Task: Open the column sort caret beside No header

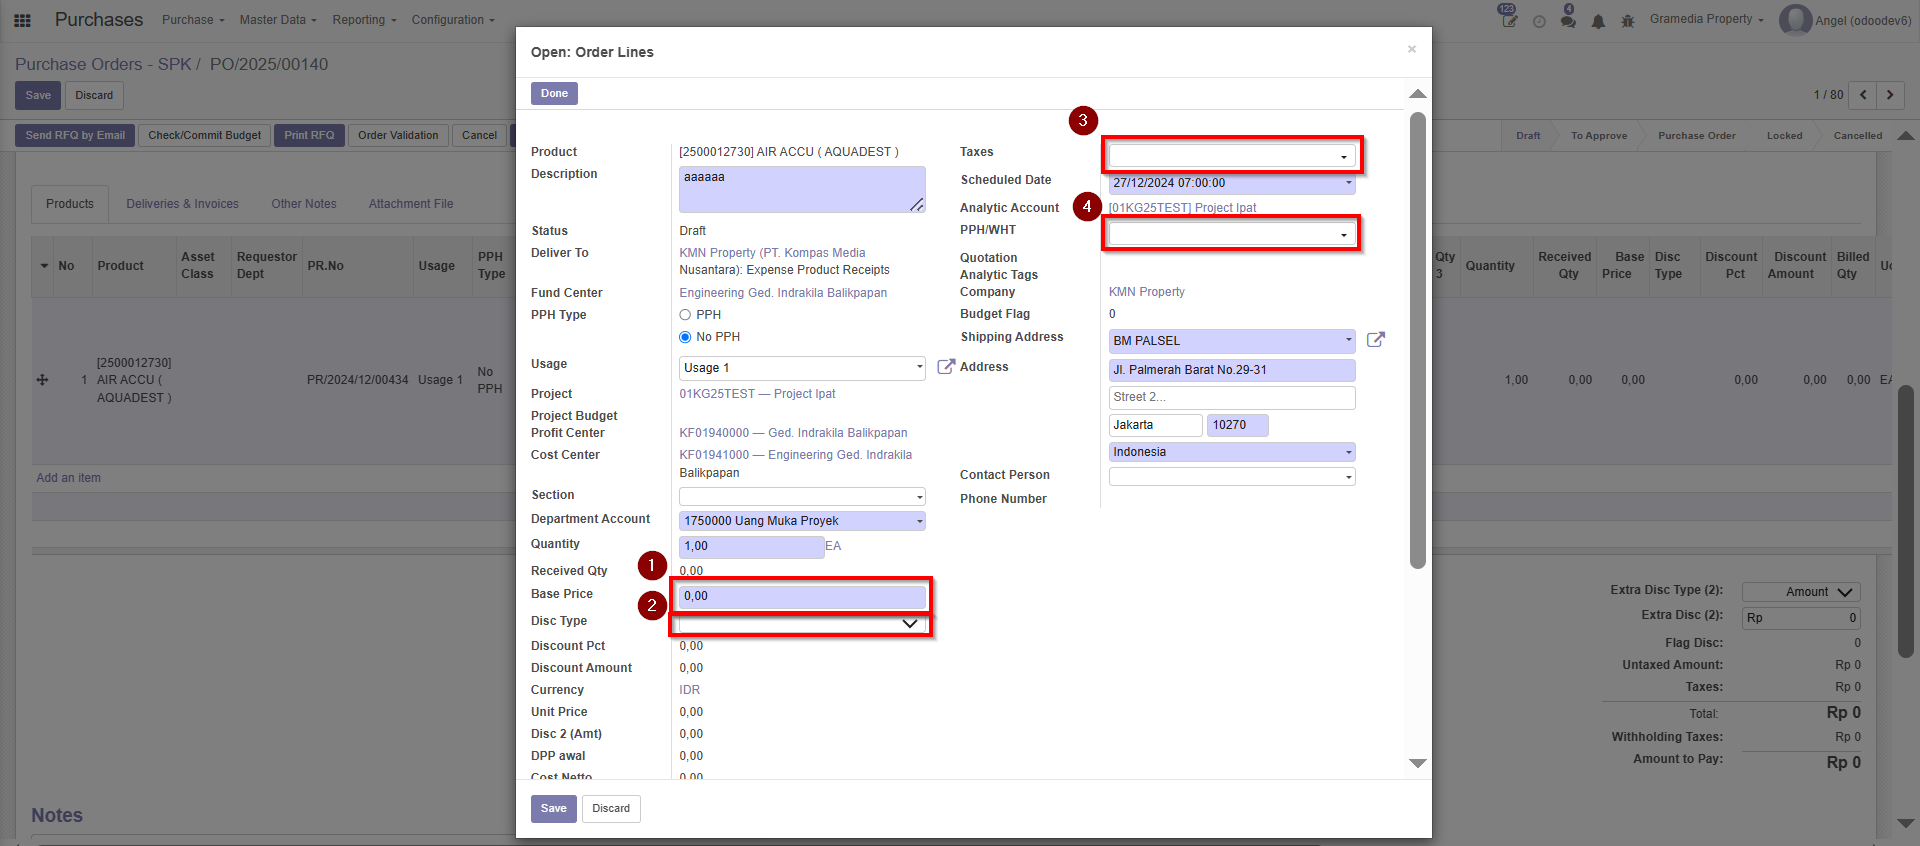Action: [x=44, y=266]
